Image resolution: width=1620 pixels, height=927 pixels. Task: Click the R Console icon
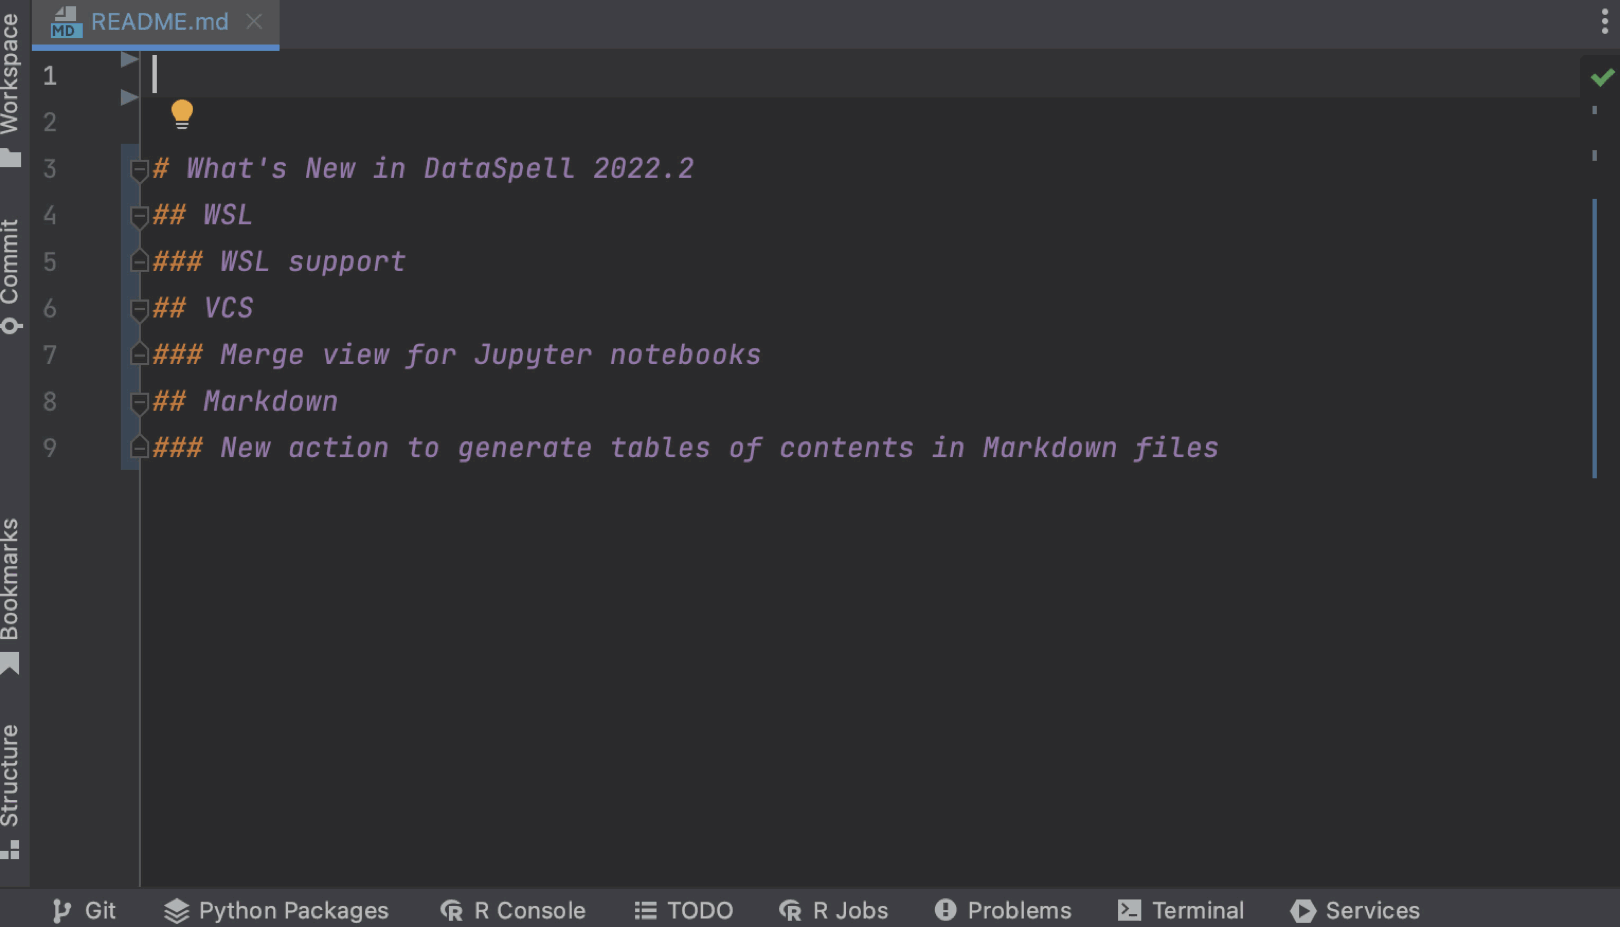point(452,910)
